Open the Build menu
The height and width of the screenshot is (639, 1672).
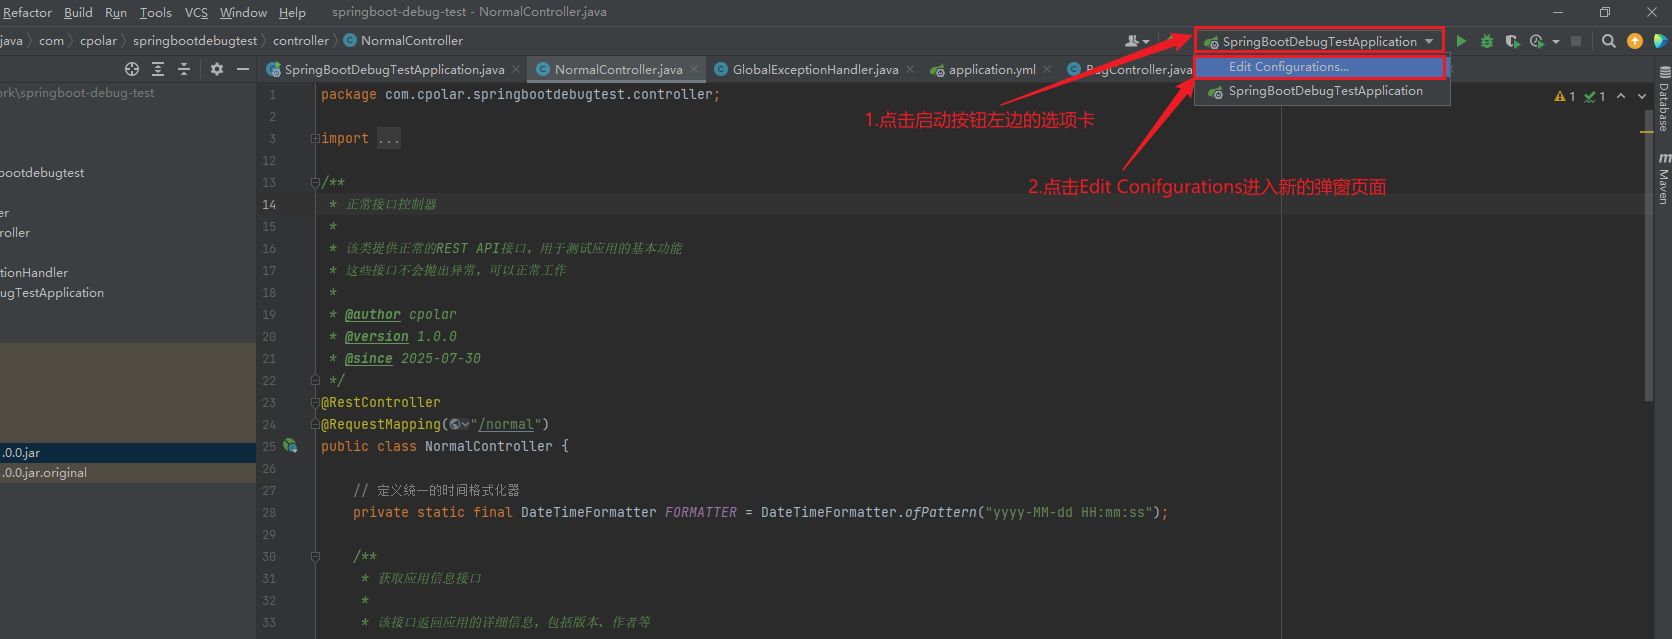pyautogui.click(x=78, y=12)
